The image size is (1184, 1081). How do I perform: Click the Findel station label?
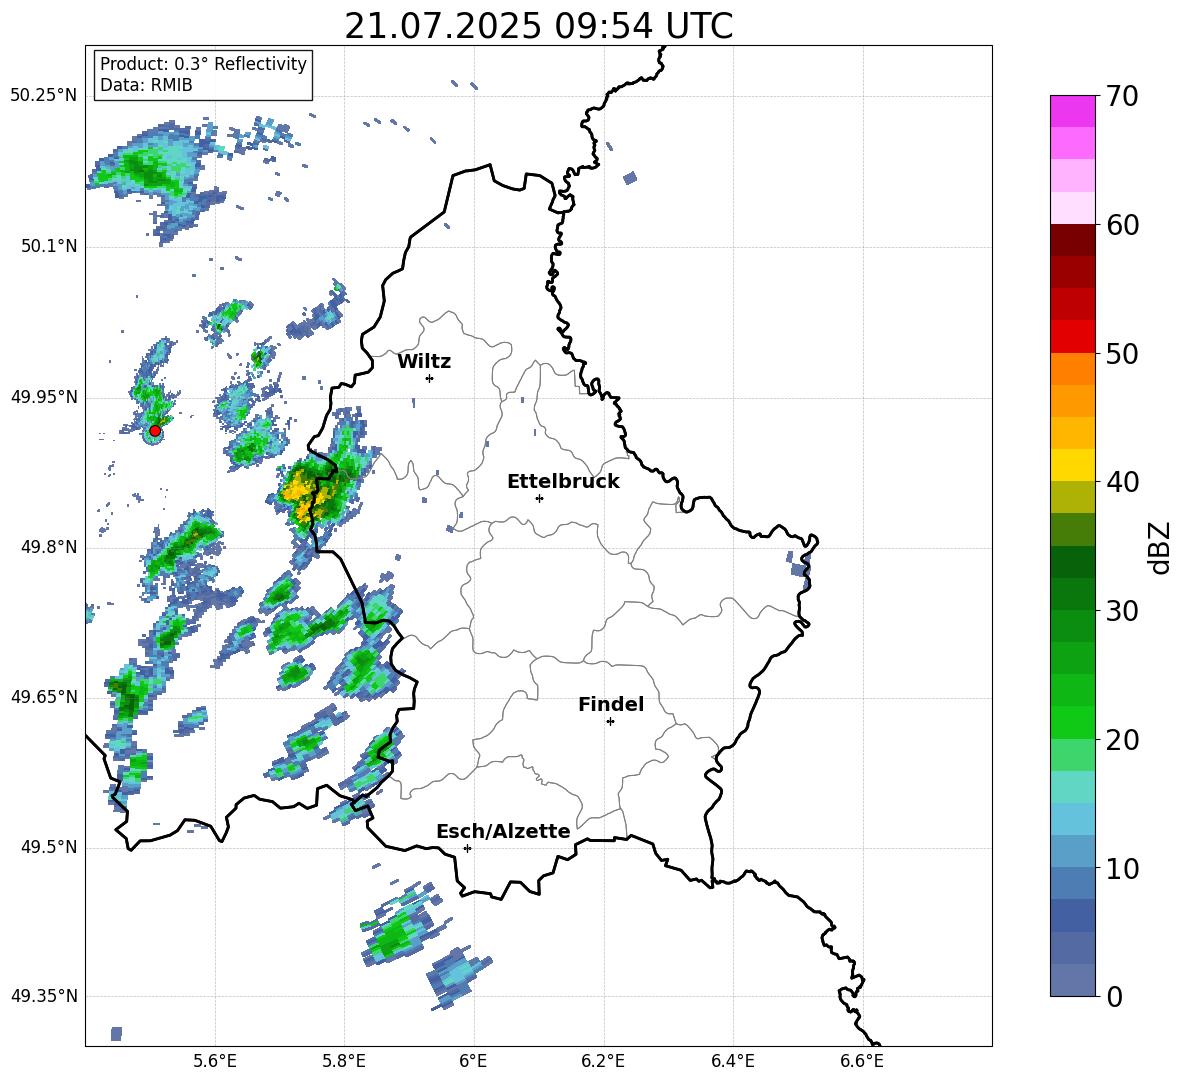611,704
